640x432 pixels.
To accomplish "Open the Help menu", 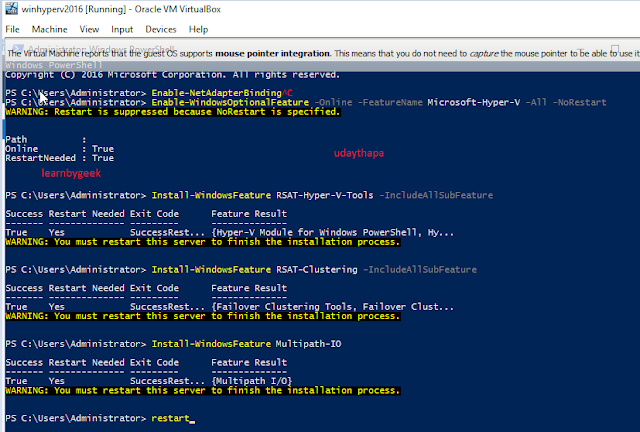I will click(x=198, y=29).
